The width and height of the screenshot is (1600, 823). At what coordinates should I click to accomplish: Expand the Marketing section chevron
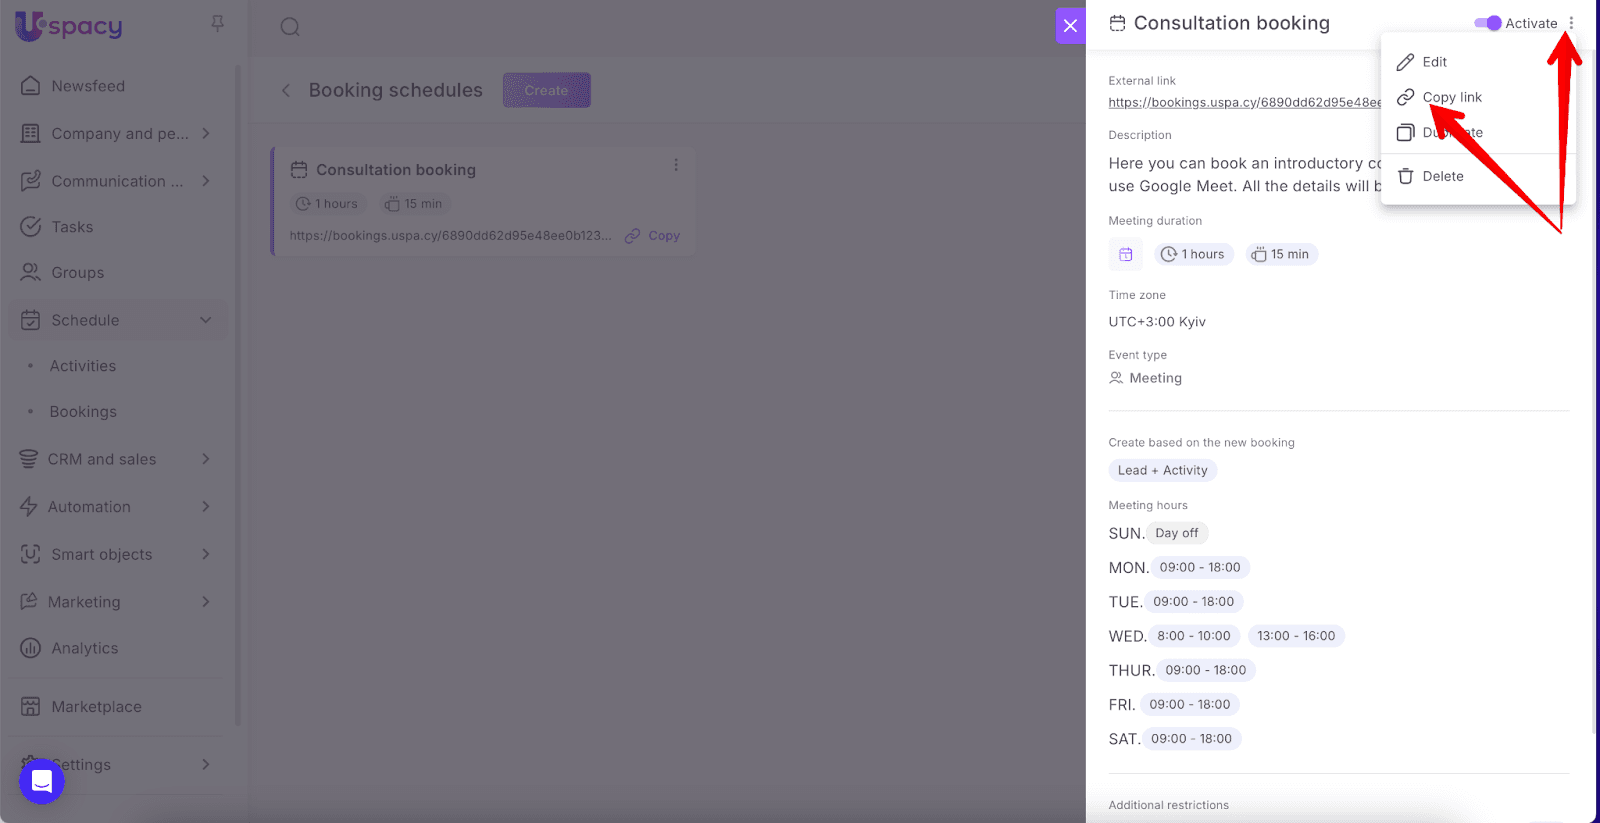206,602
